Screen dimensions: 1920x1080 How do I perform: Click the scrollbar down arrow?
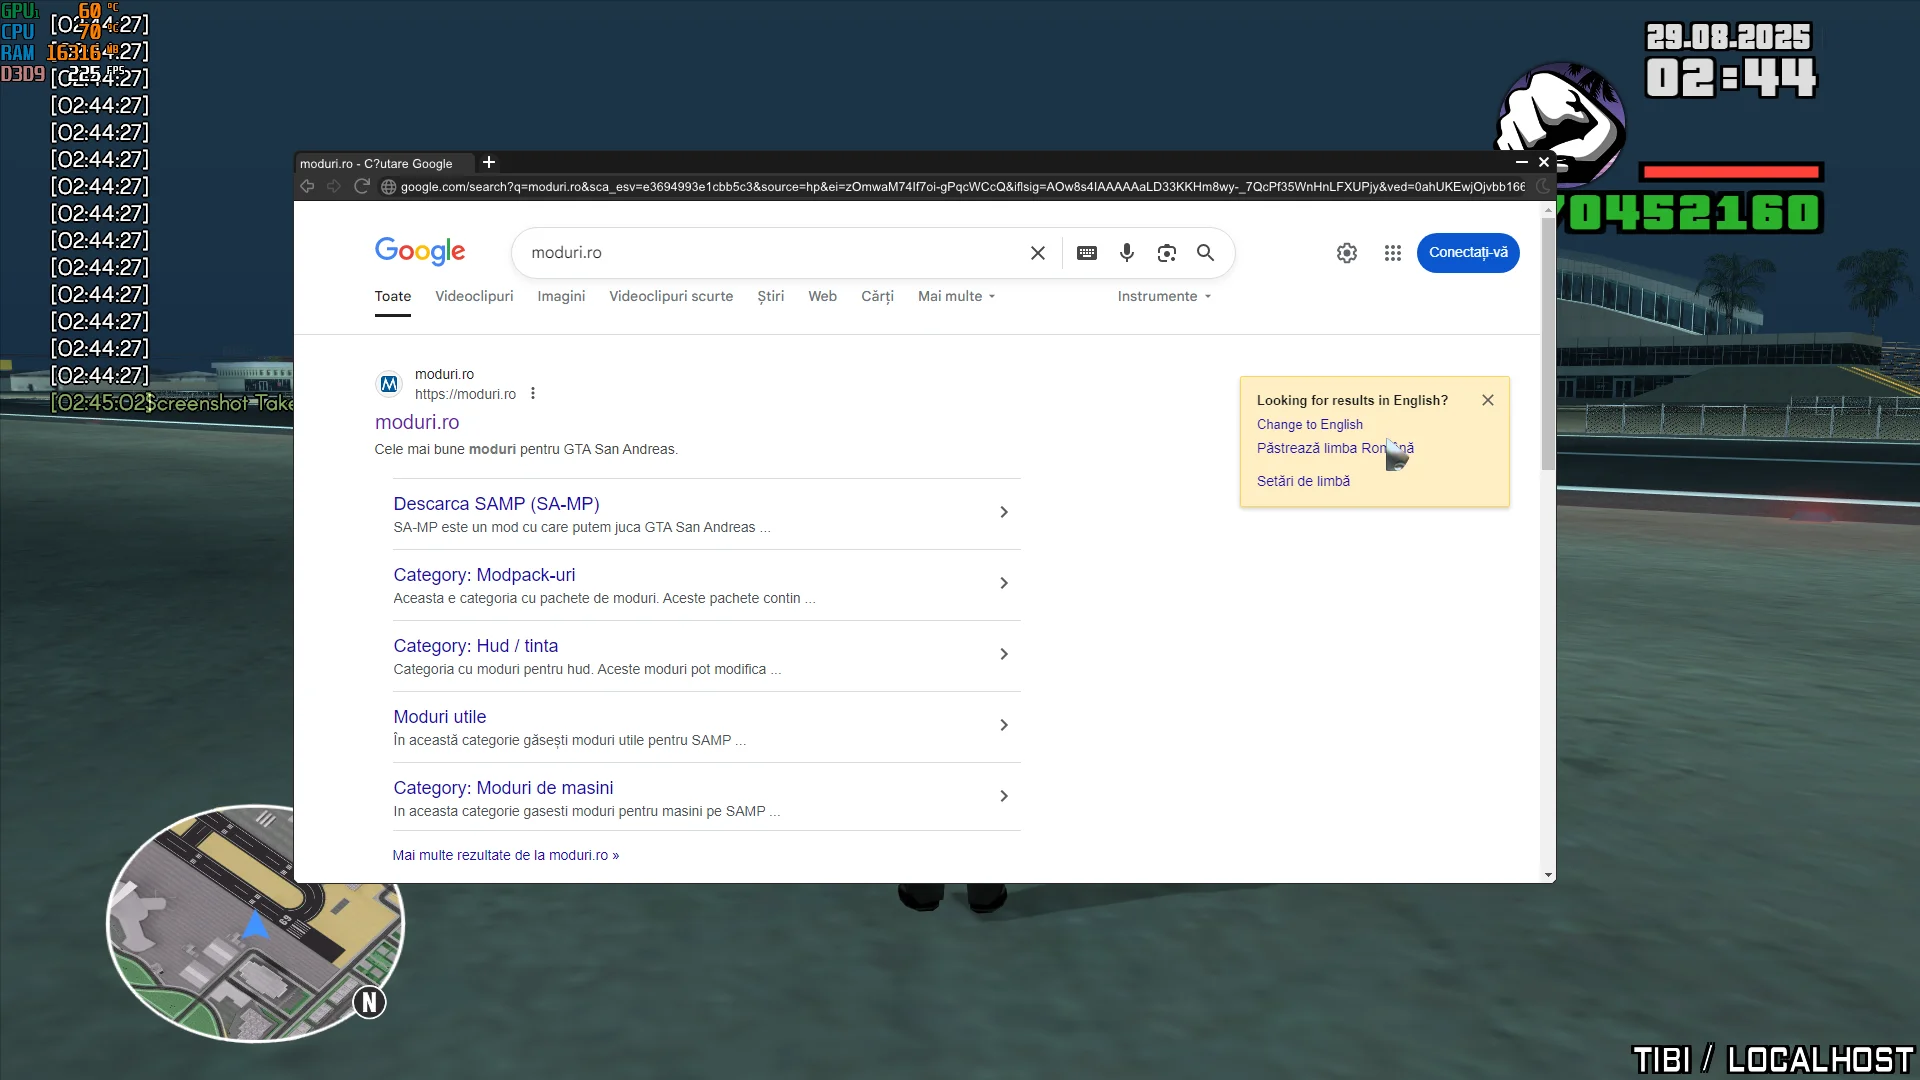[x=1548, y=875]
